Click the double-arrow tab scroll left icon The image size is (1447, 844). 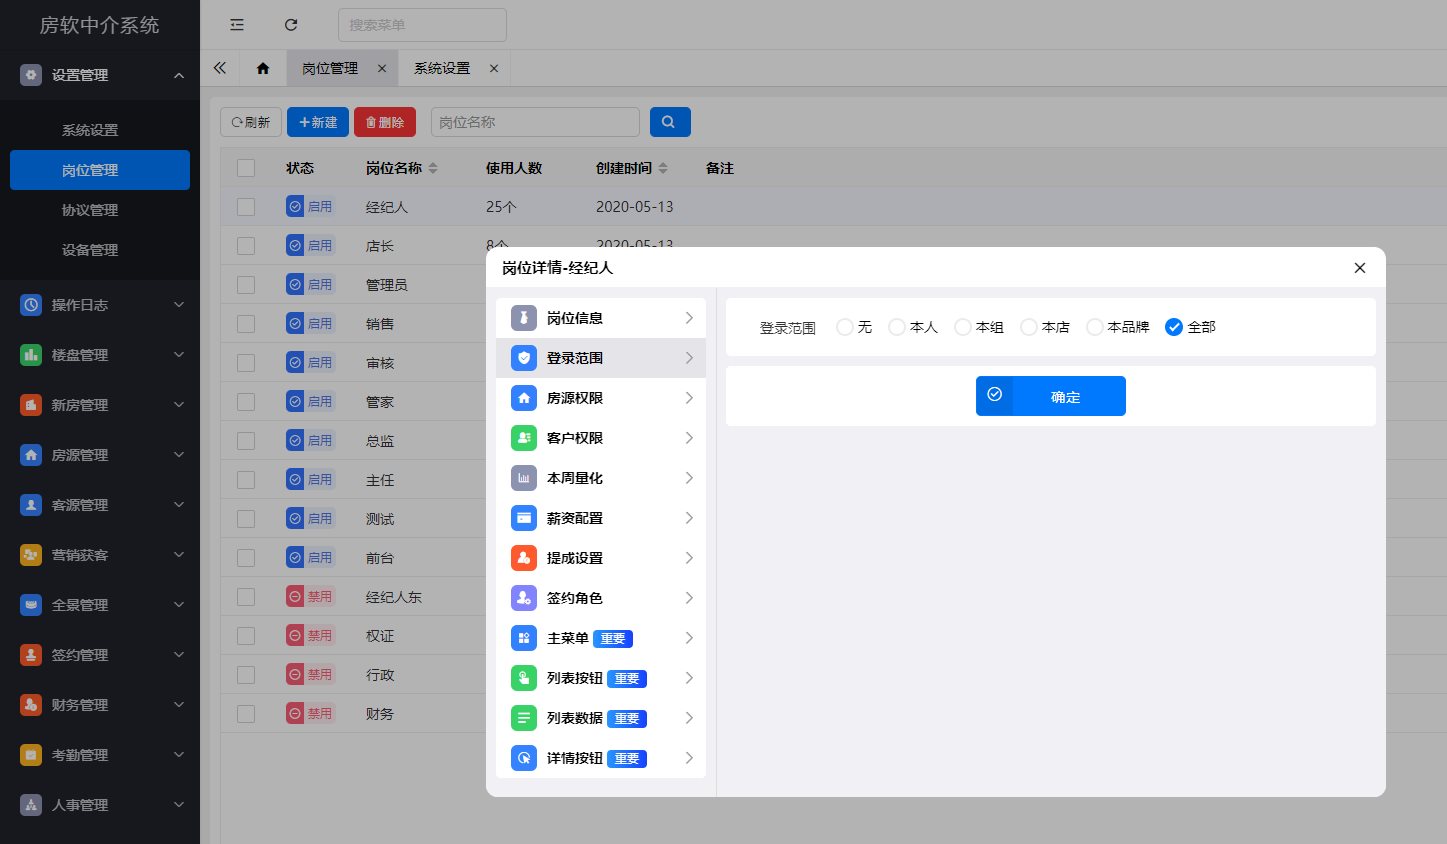tap(220, 68)
